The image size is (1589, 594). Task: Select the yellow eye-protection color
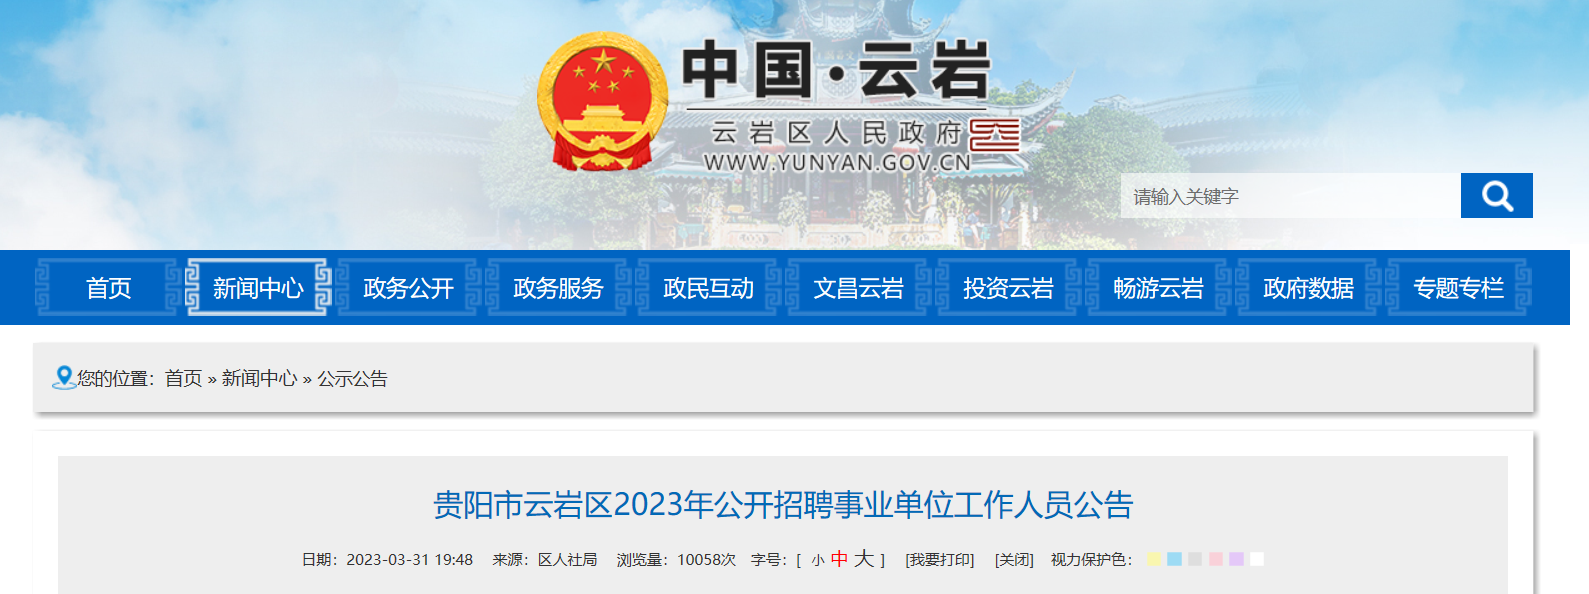(x=1154, y=559)
